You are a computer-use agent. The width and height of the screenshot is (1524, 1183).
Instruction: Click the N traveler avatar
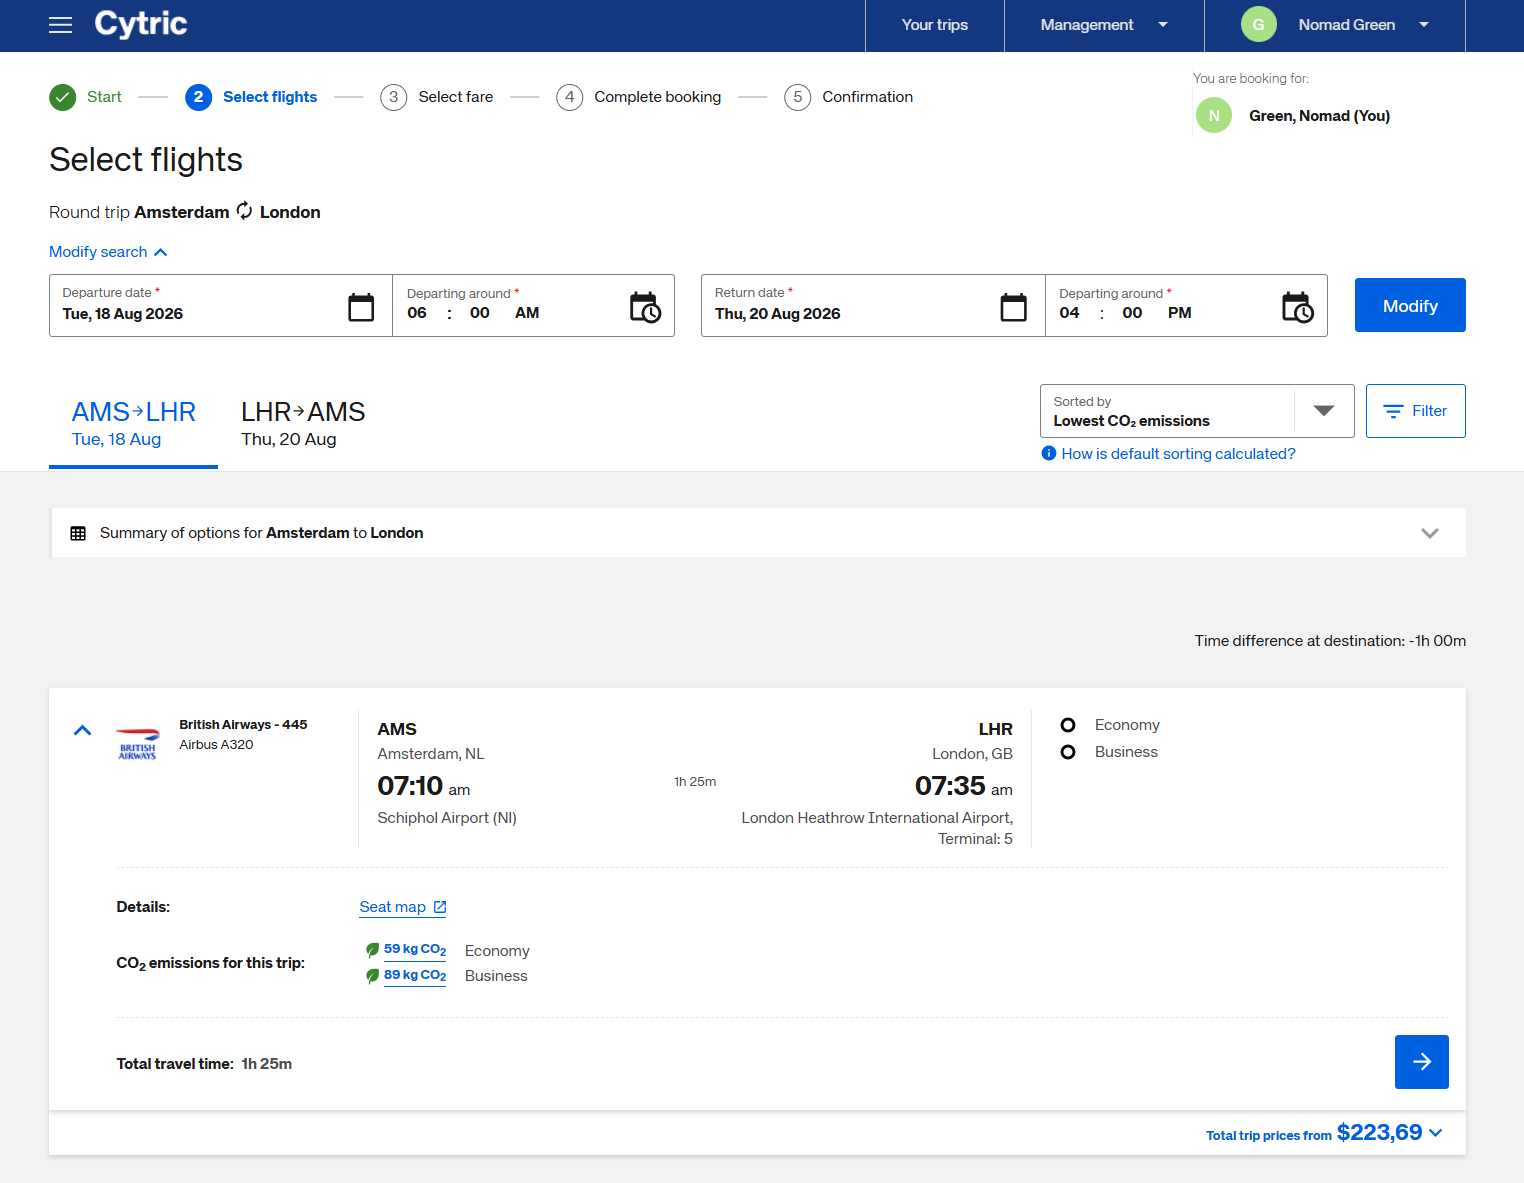point(1214,115)
